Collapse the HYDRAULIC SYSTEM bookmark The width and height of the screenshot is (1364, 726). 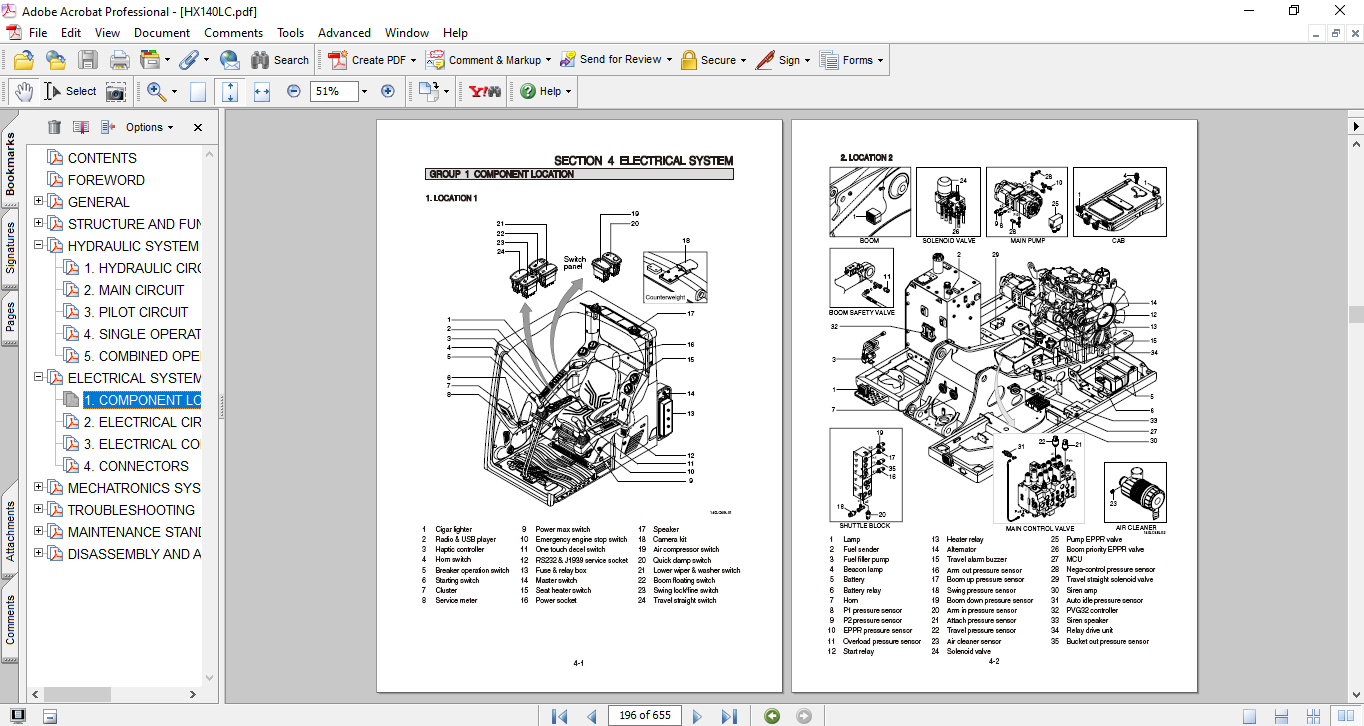[39, 246]
